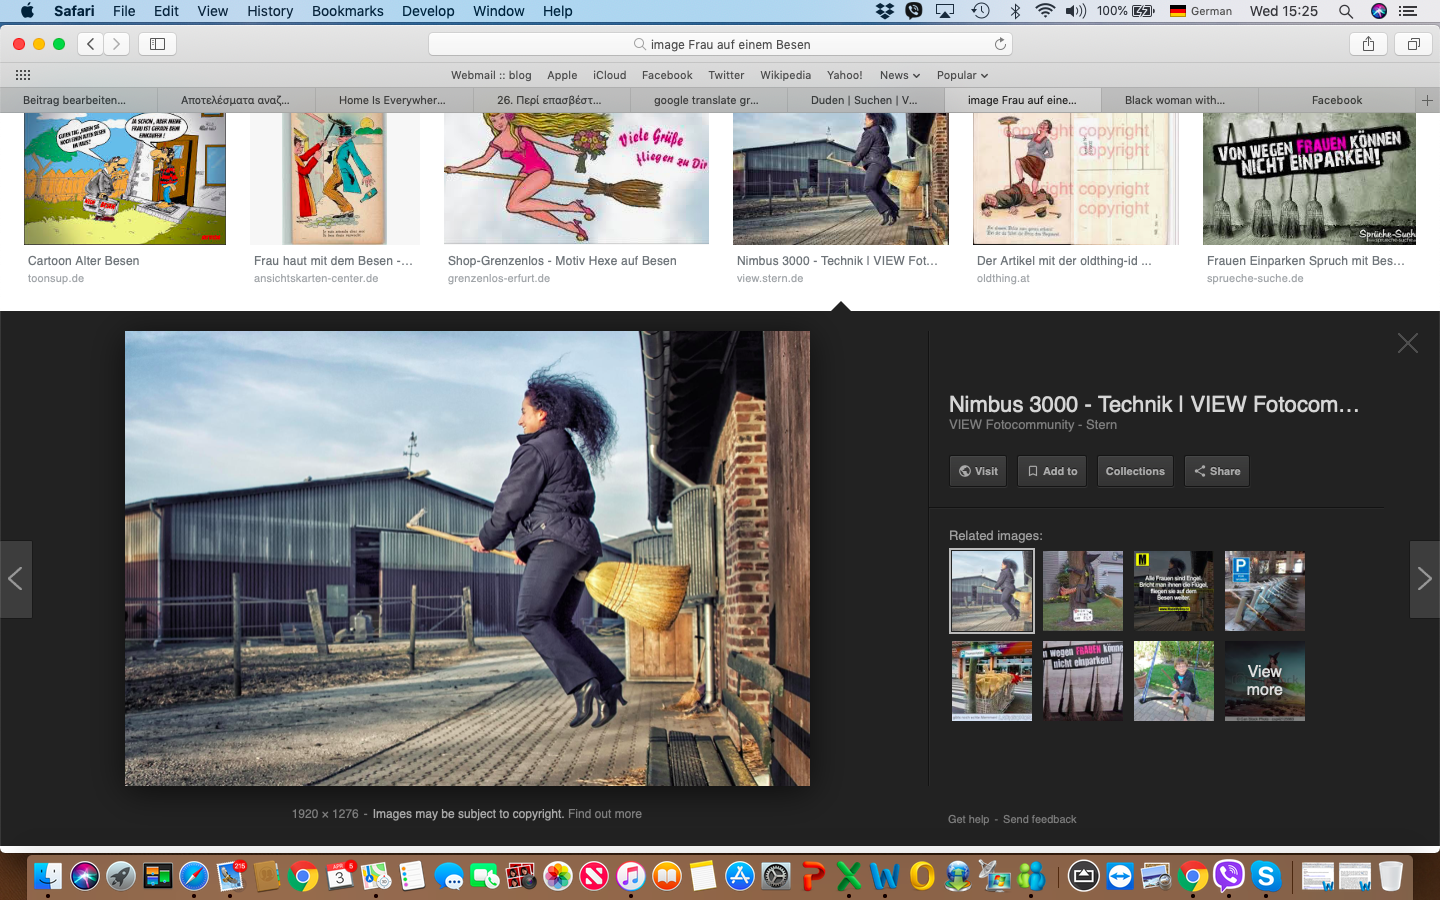Click the address bar search field
This screenshot has width=1440, height=900.
pos(720,44)
